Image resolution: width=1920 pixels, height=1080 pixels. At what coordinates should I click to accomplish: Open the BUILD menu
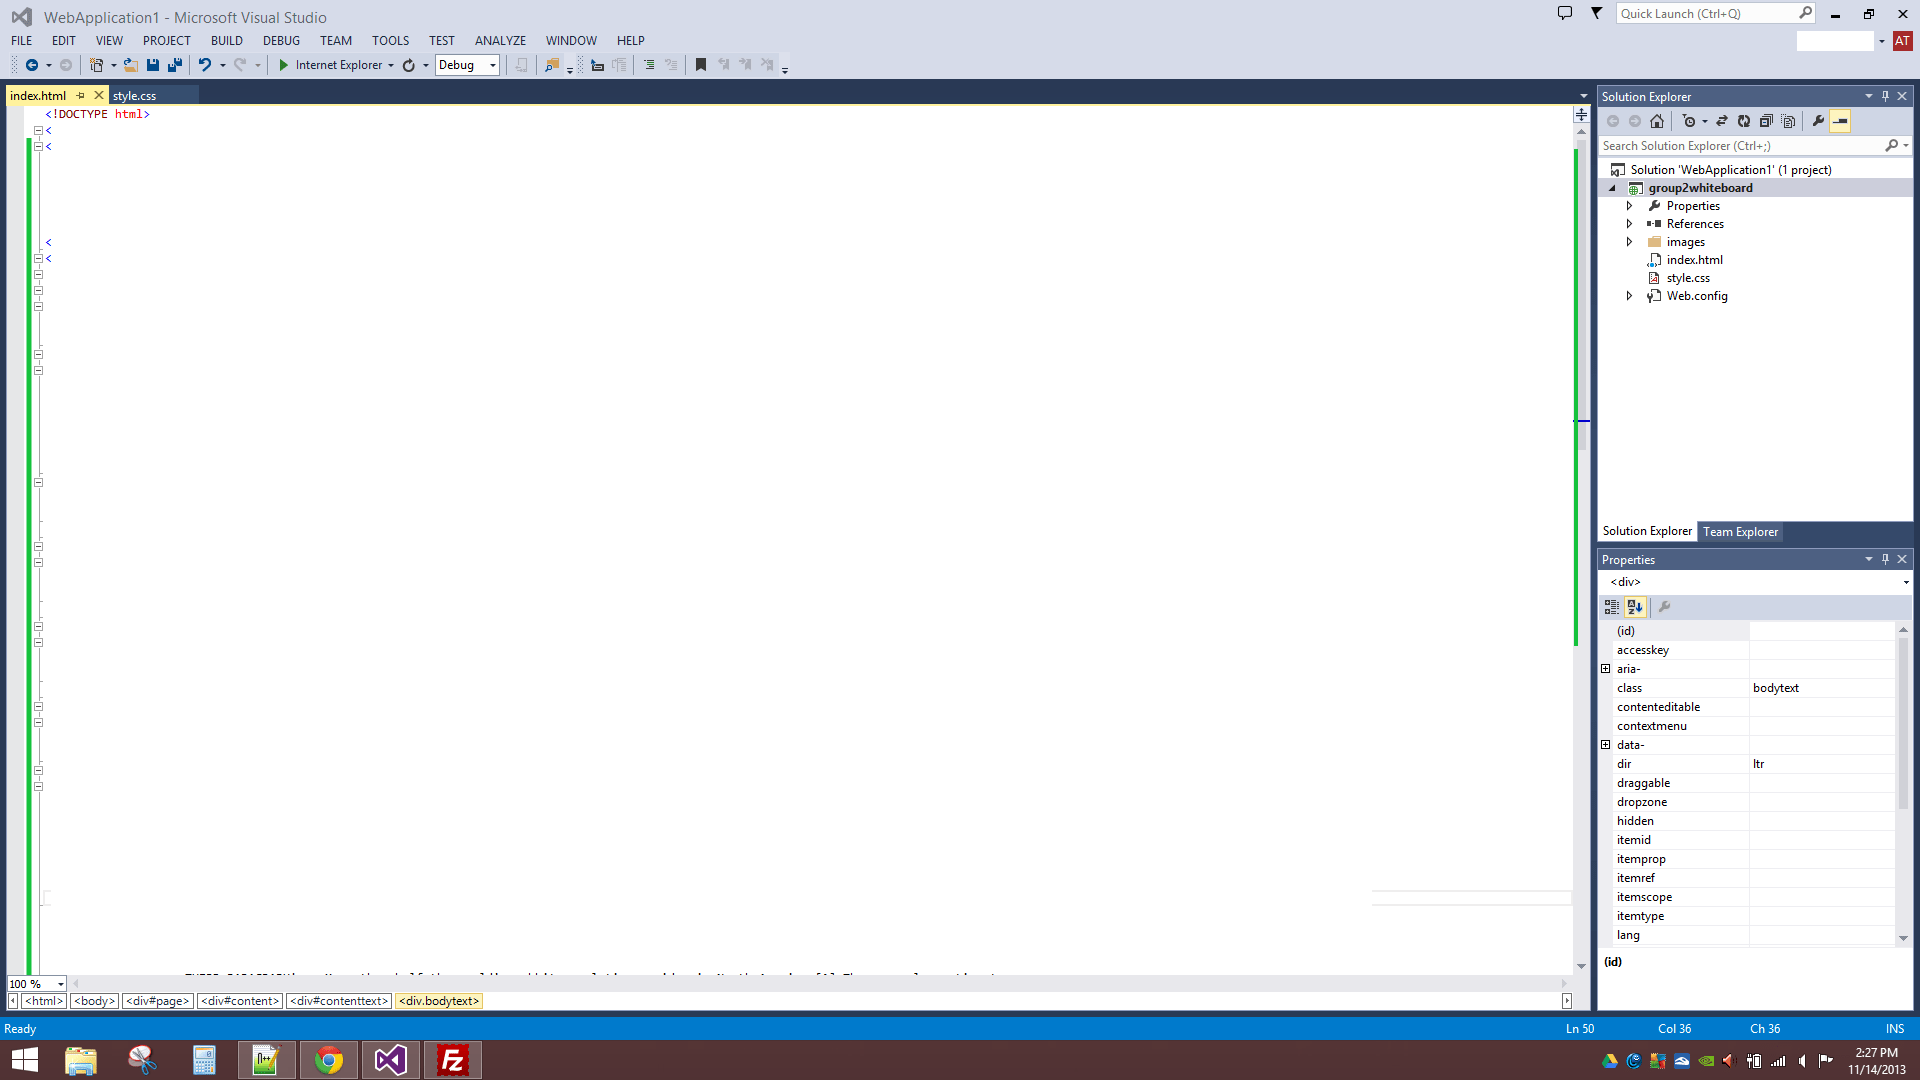click(226, 41)
